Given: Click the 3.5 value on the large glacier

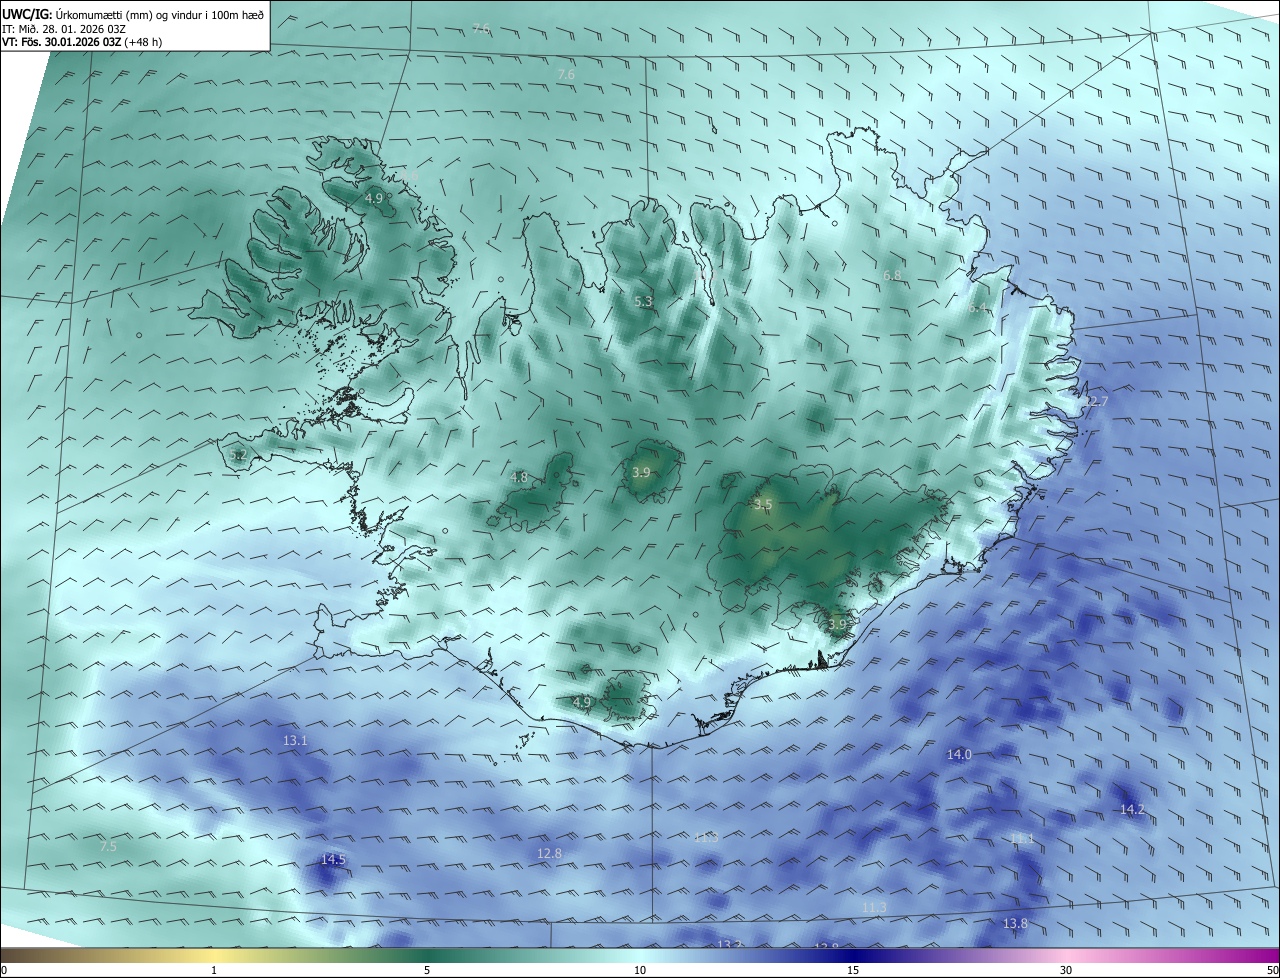Looking at the screenshot, I should 763,505.
